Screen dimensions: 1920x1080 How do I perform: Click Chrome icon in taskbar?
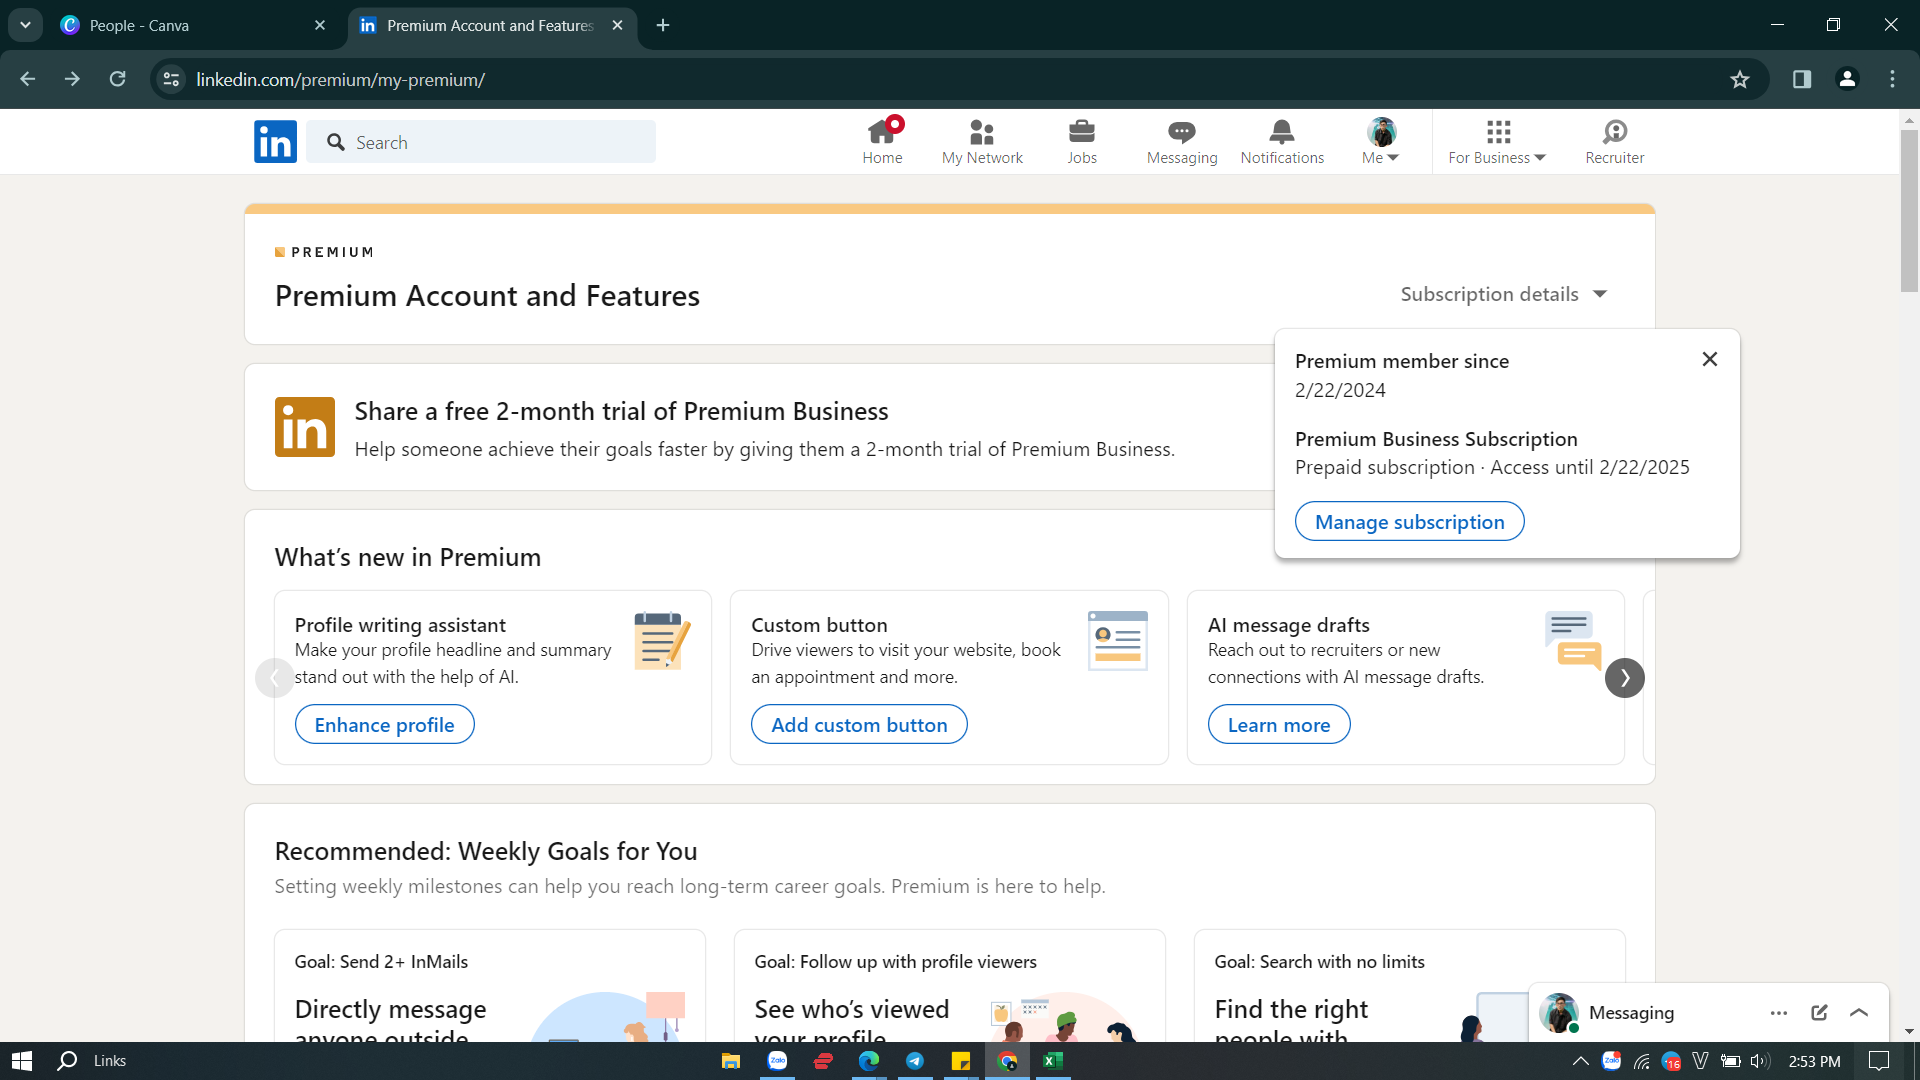pyautogui.click(x=1007, y=1061)
